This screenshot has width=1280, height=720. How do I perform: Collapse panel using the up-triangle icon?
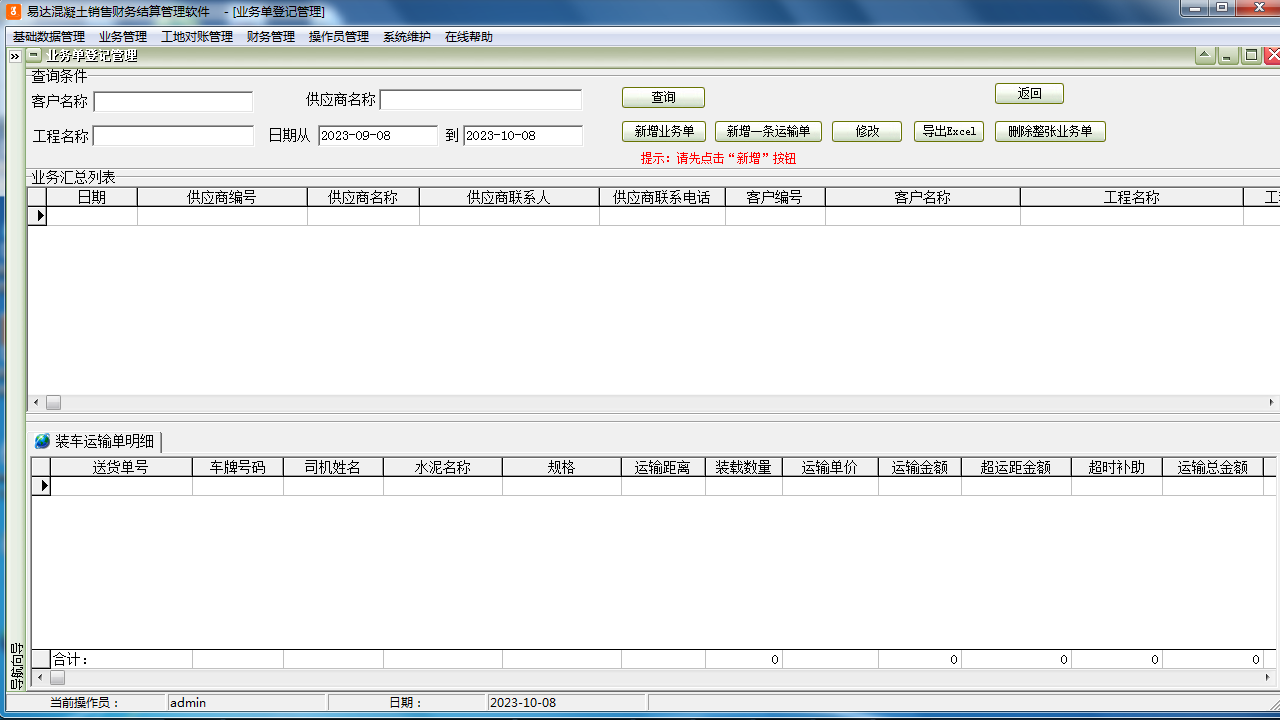click(1205, 56)
